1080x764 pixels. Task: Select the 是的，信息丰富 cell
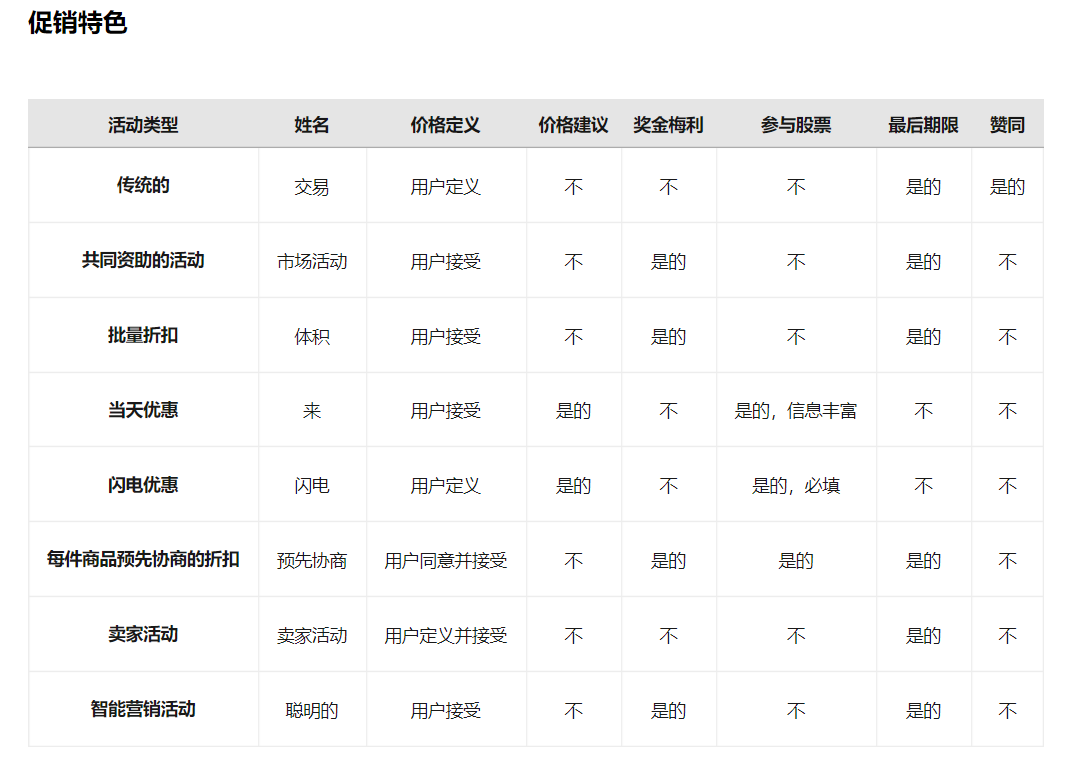[x=795, y=411]
